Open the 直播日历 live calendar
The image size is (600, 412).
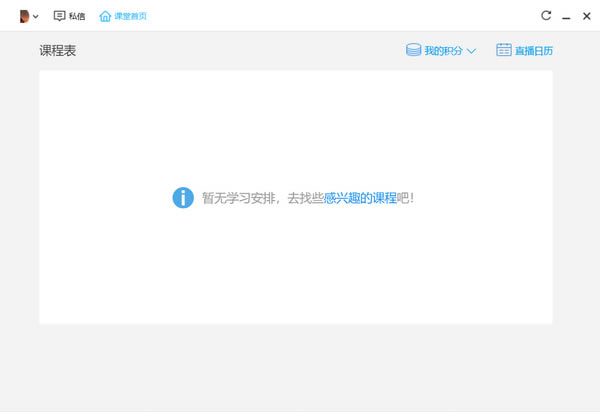pos(534,50)
